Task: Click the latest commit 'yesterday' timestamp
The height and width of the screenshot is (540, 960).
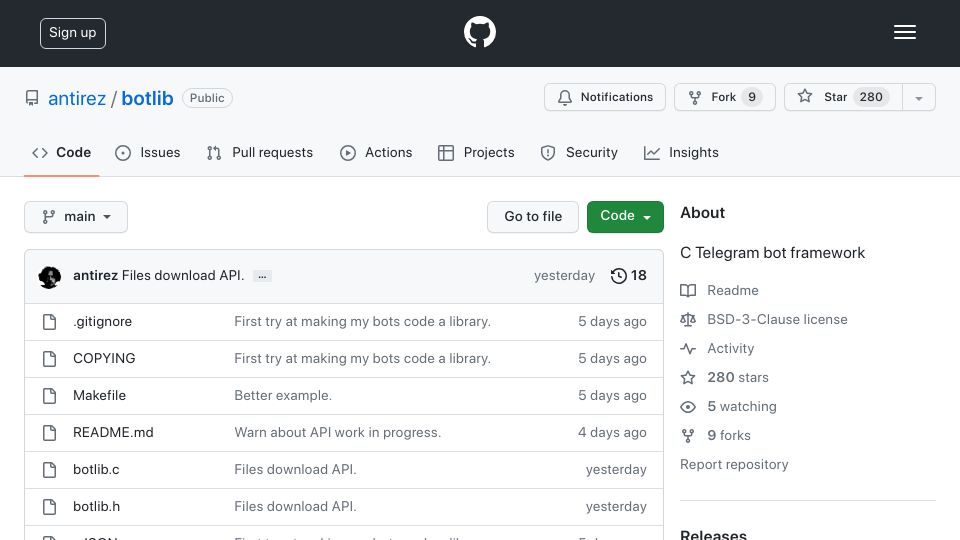Action: click(x=564, y=276)
